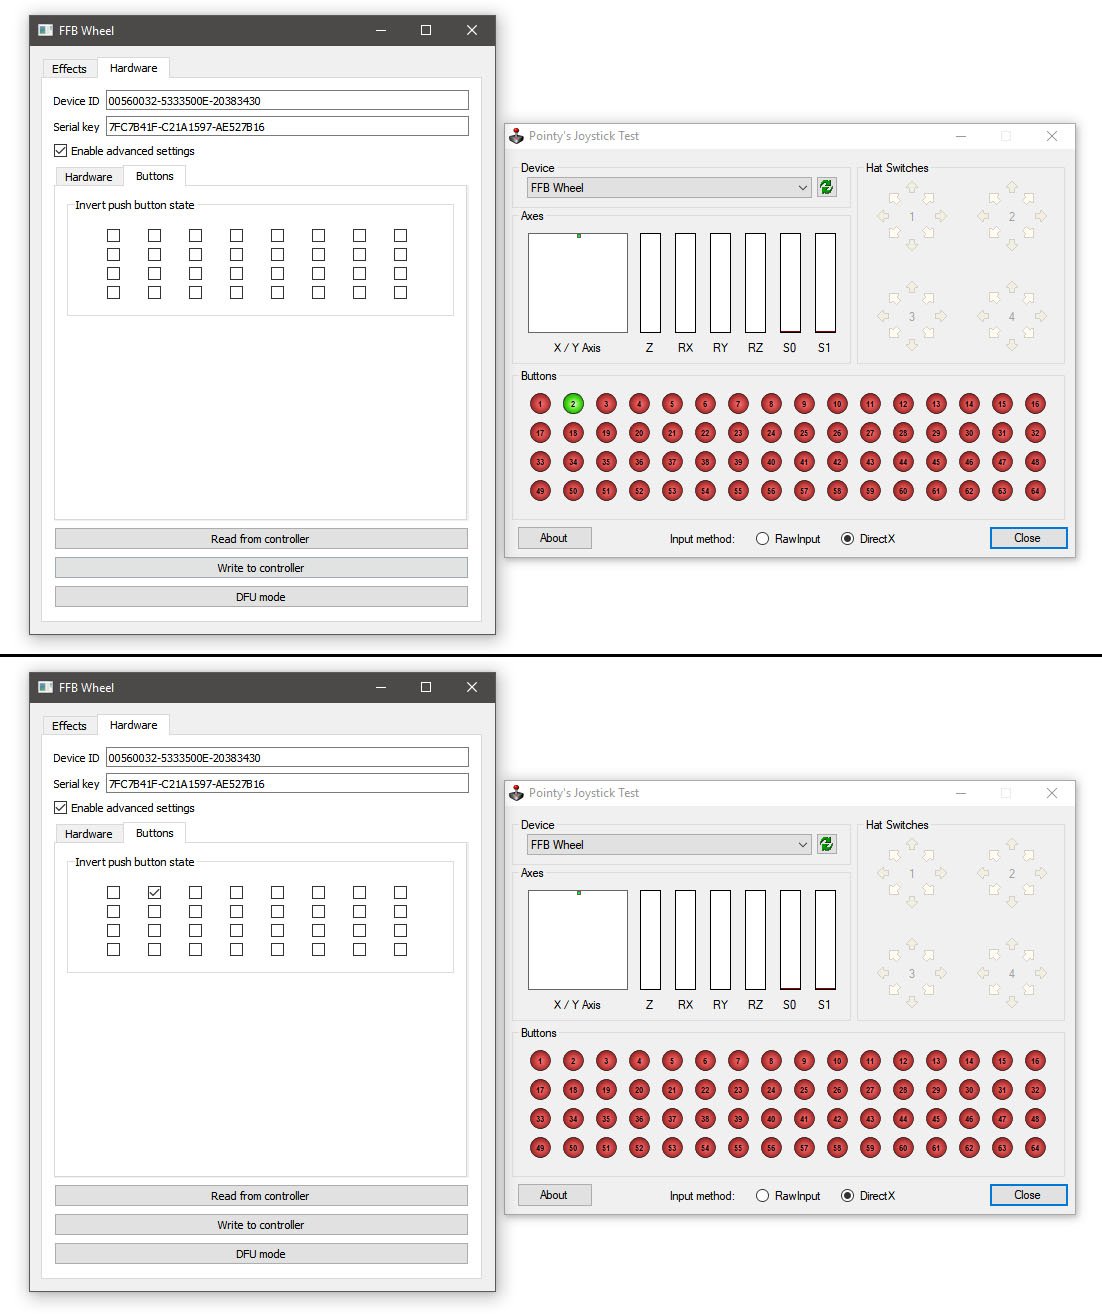Viewport: 1102px width, 1314px height.
Task: Click joystick app icon in lower title bar
Action: pyautogui.click(x=517, y=793)
